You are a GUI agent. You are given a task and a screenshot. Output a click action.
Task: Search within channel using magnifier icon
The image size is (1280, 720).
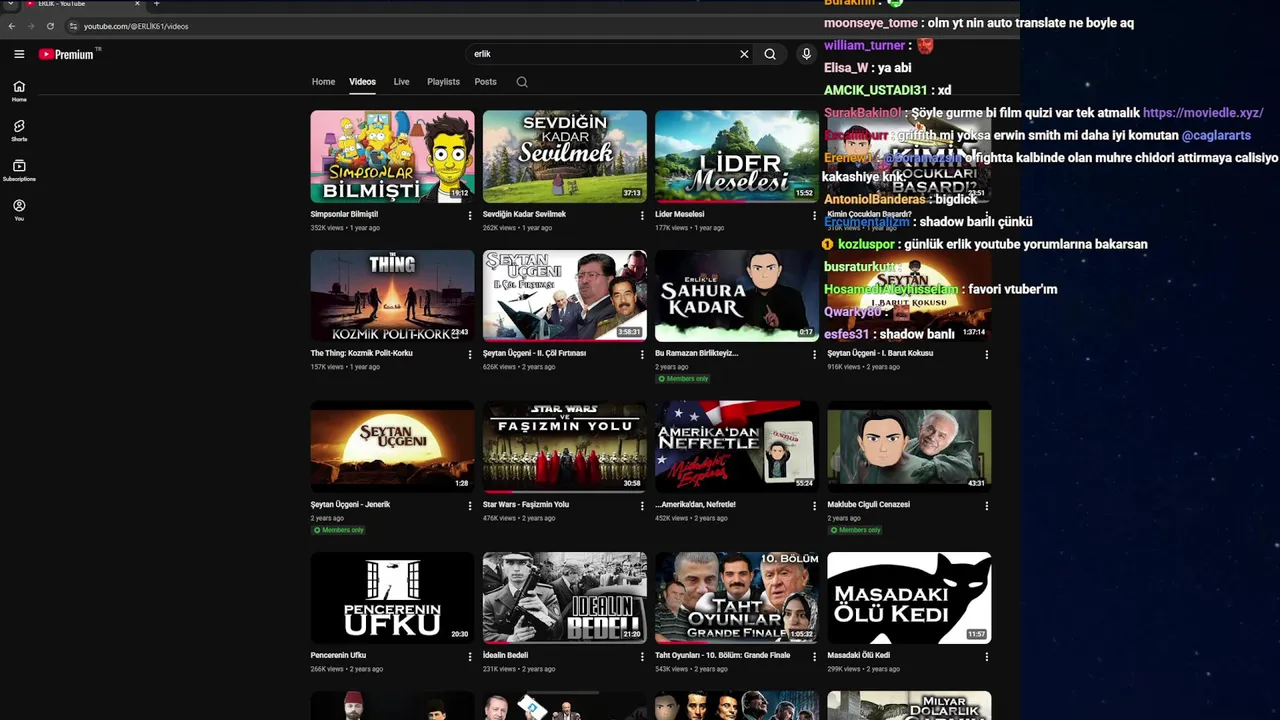[x=522, y=82]
